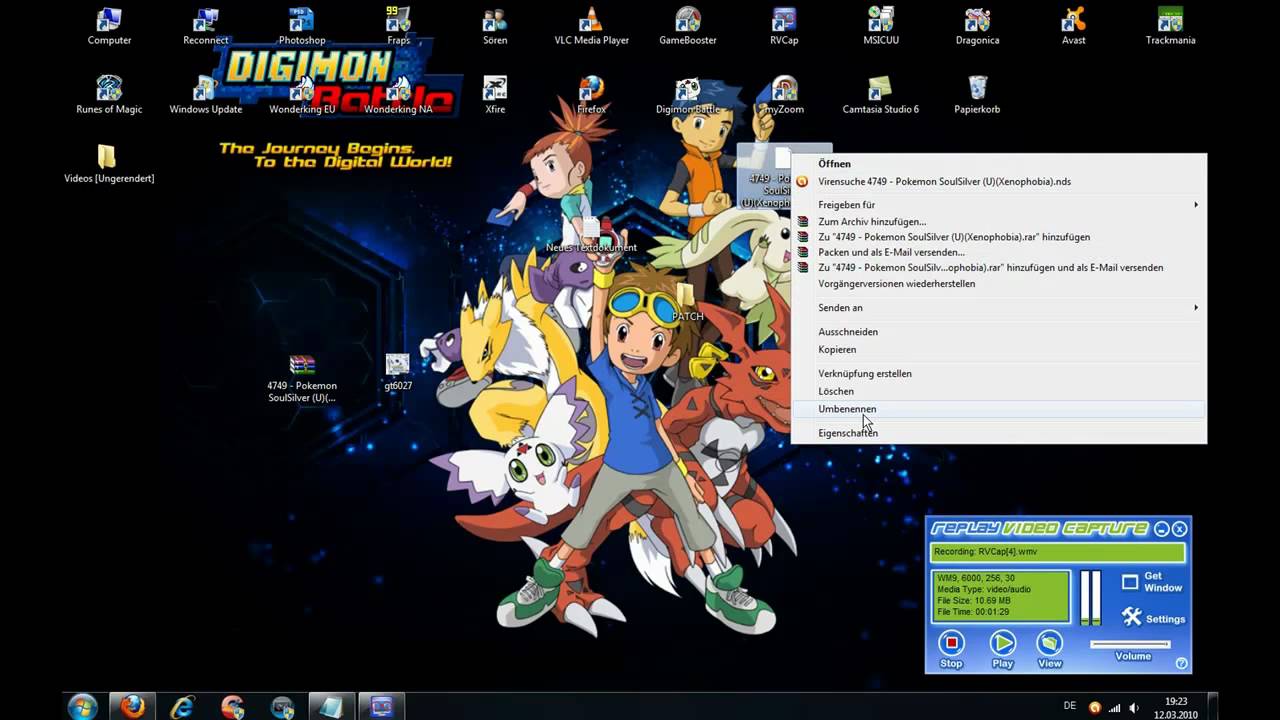Image resolution: width=1280 pixels, height=720 pixels.
Task: Select the PATCH folder on desktop
Action: pyautogui.click(x=687, y=303)
